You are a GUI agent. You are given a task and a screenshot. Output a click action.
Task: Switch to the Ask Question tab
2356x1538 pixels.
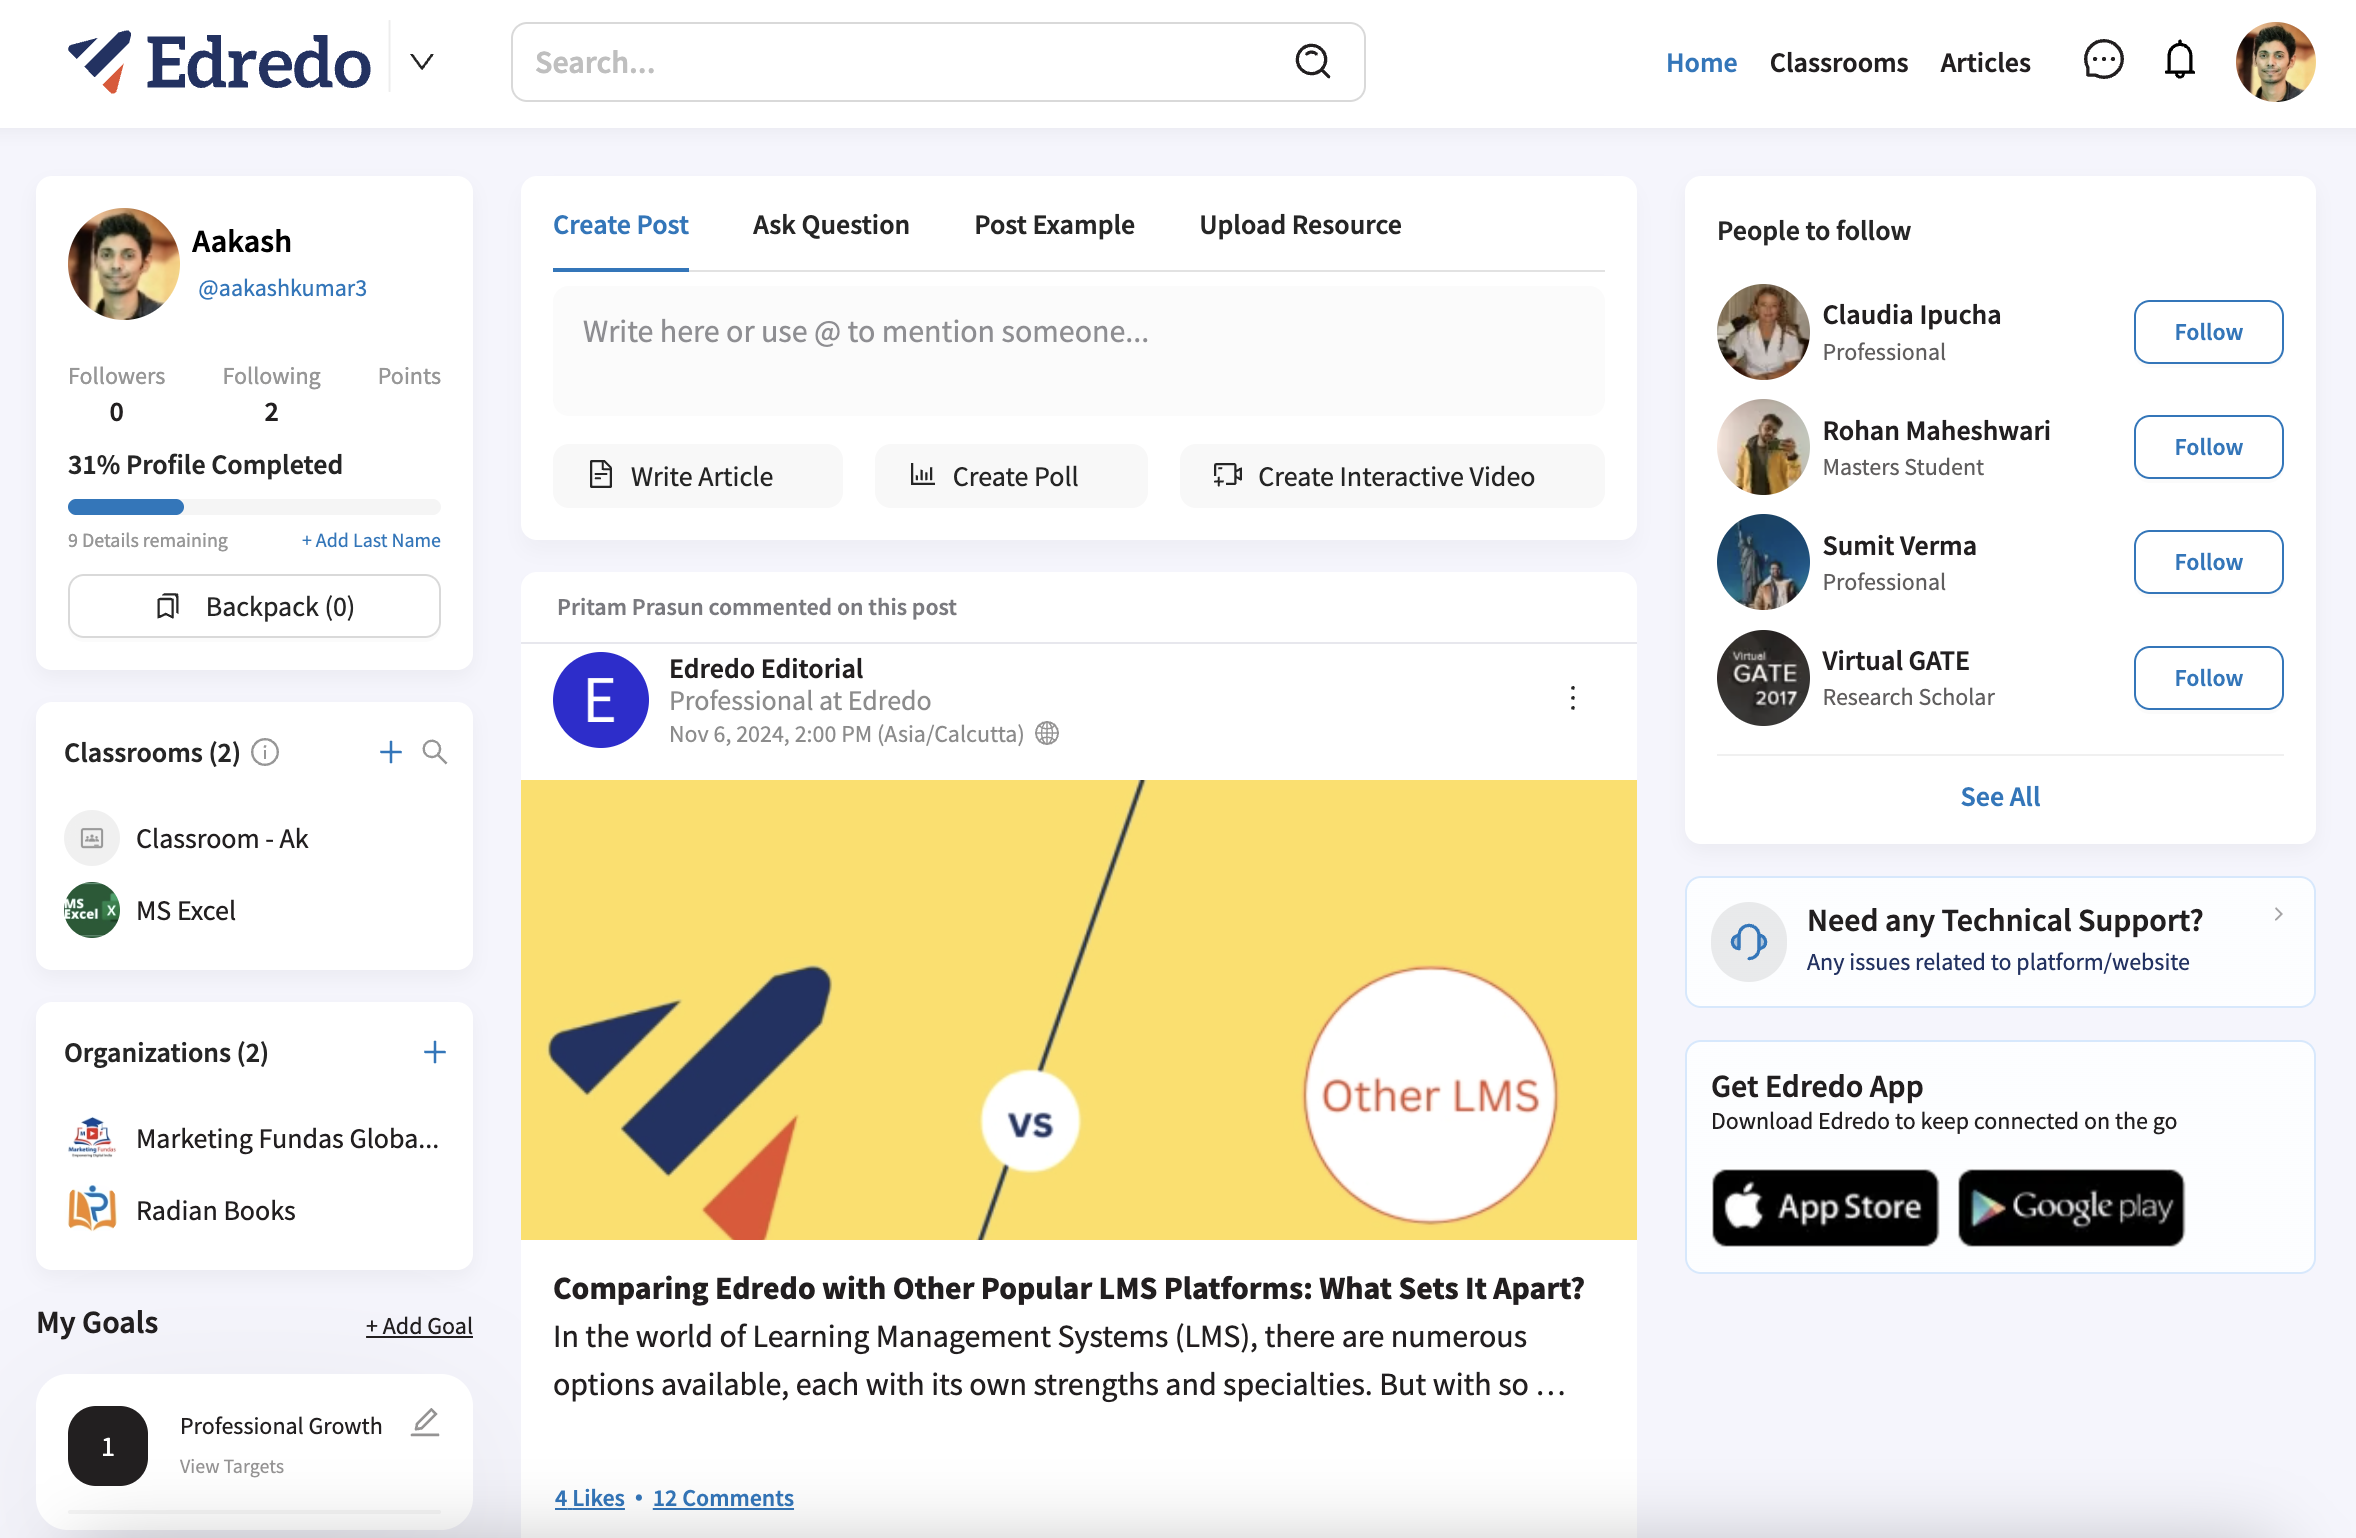point(831,225)
